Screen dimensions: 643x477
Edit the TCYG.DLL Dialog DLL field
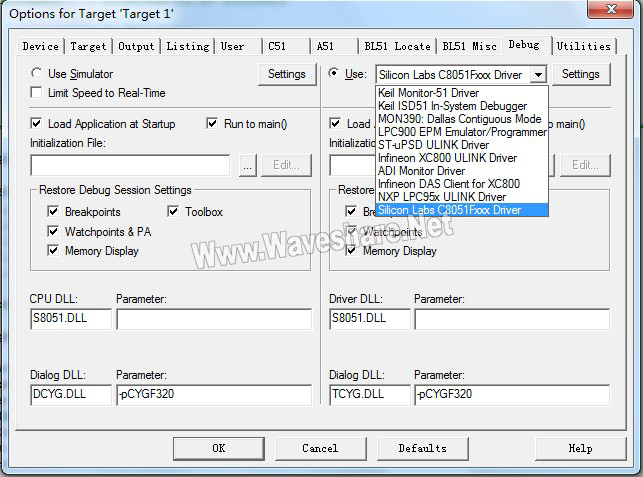pyautogui.click(x=369, y=395)
